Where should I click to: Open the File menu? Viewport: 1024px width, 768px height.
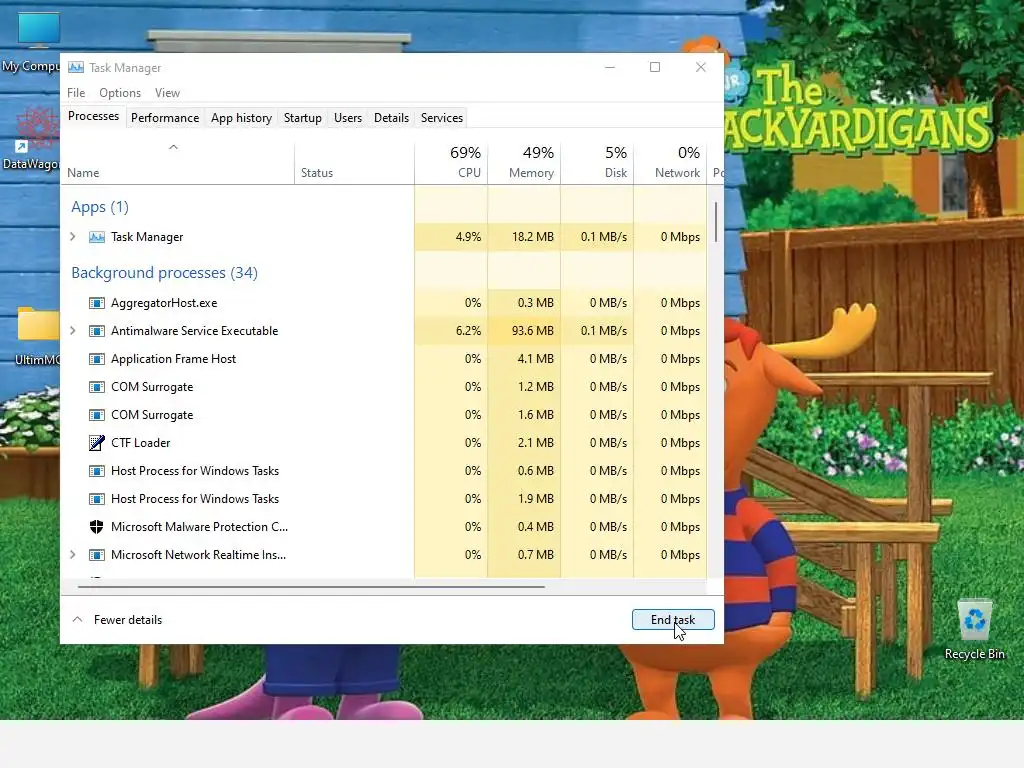pyautogui.click(x=76, y=93)
